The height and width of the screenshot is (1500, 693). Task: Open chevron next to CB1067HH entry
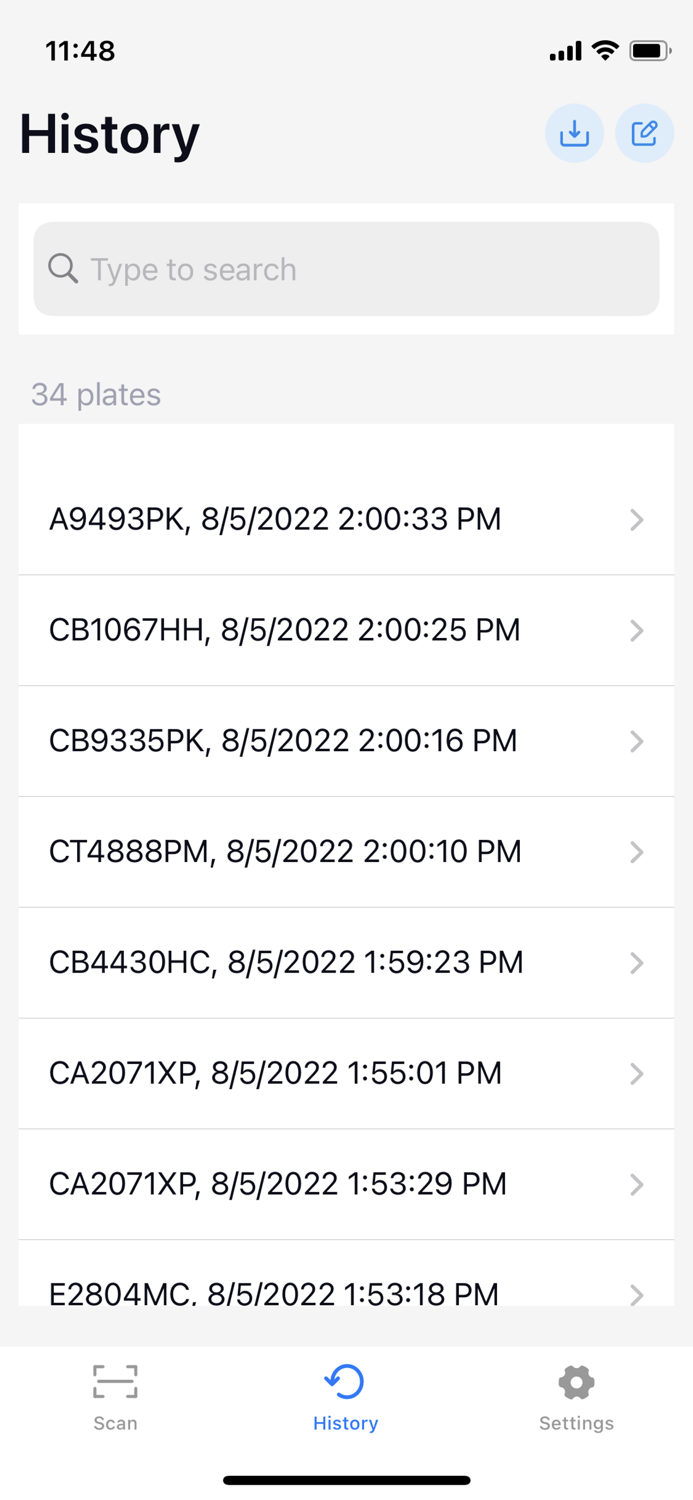[637, 630]
